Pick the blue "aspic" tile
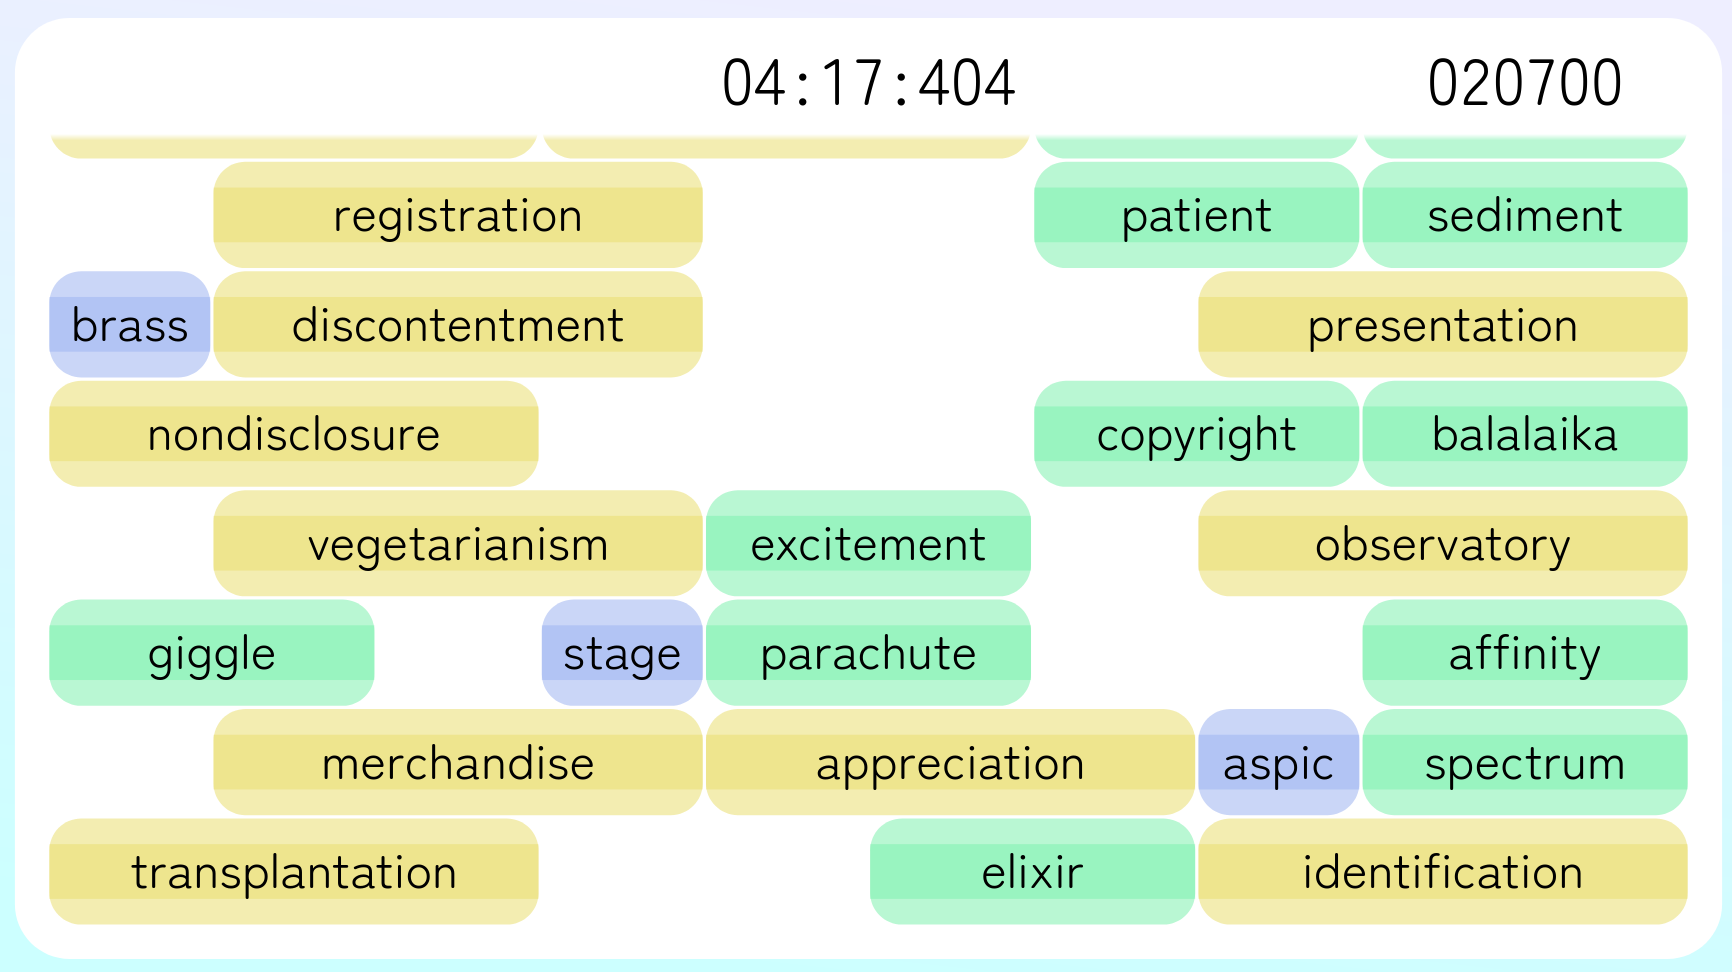The width and height of the screenshot is (1732, 972). point(1278,763)
